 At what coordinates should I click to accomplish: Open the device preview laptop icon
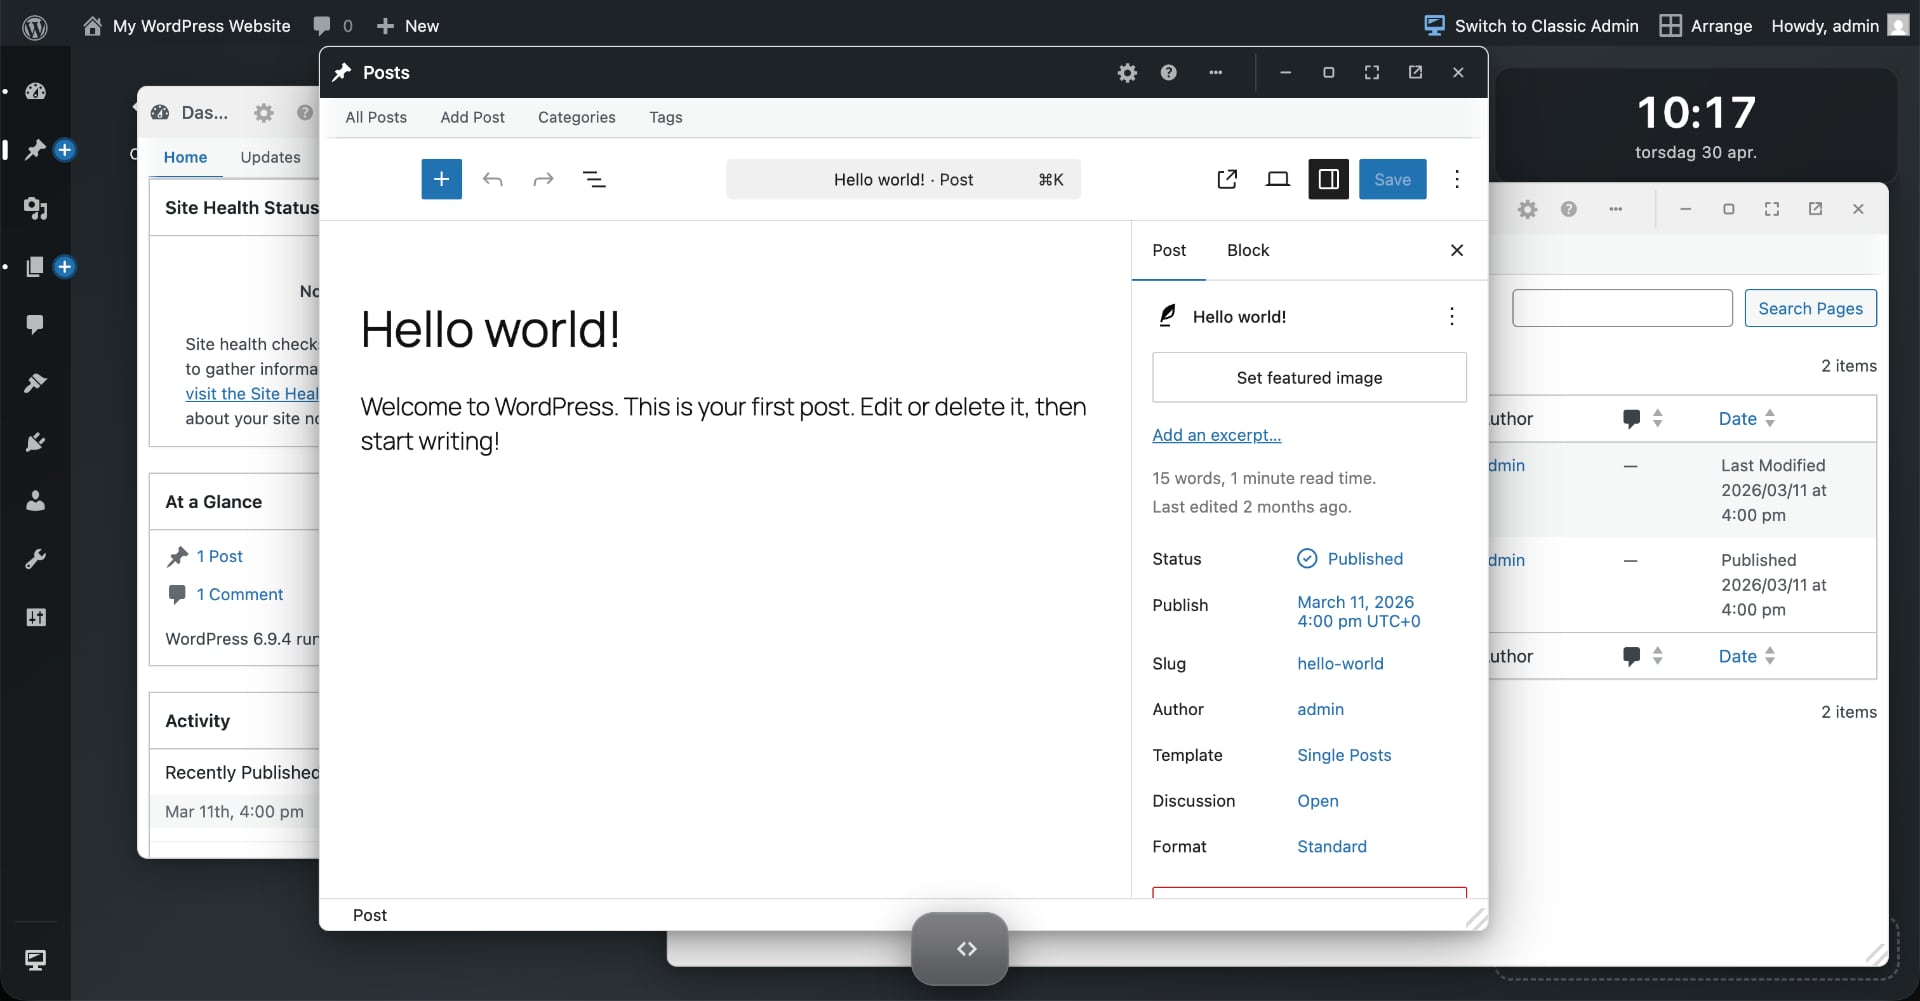point(1277,179)
